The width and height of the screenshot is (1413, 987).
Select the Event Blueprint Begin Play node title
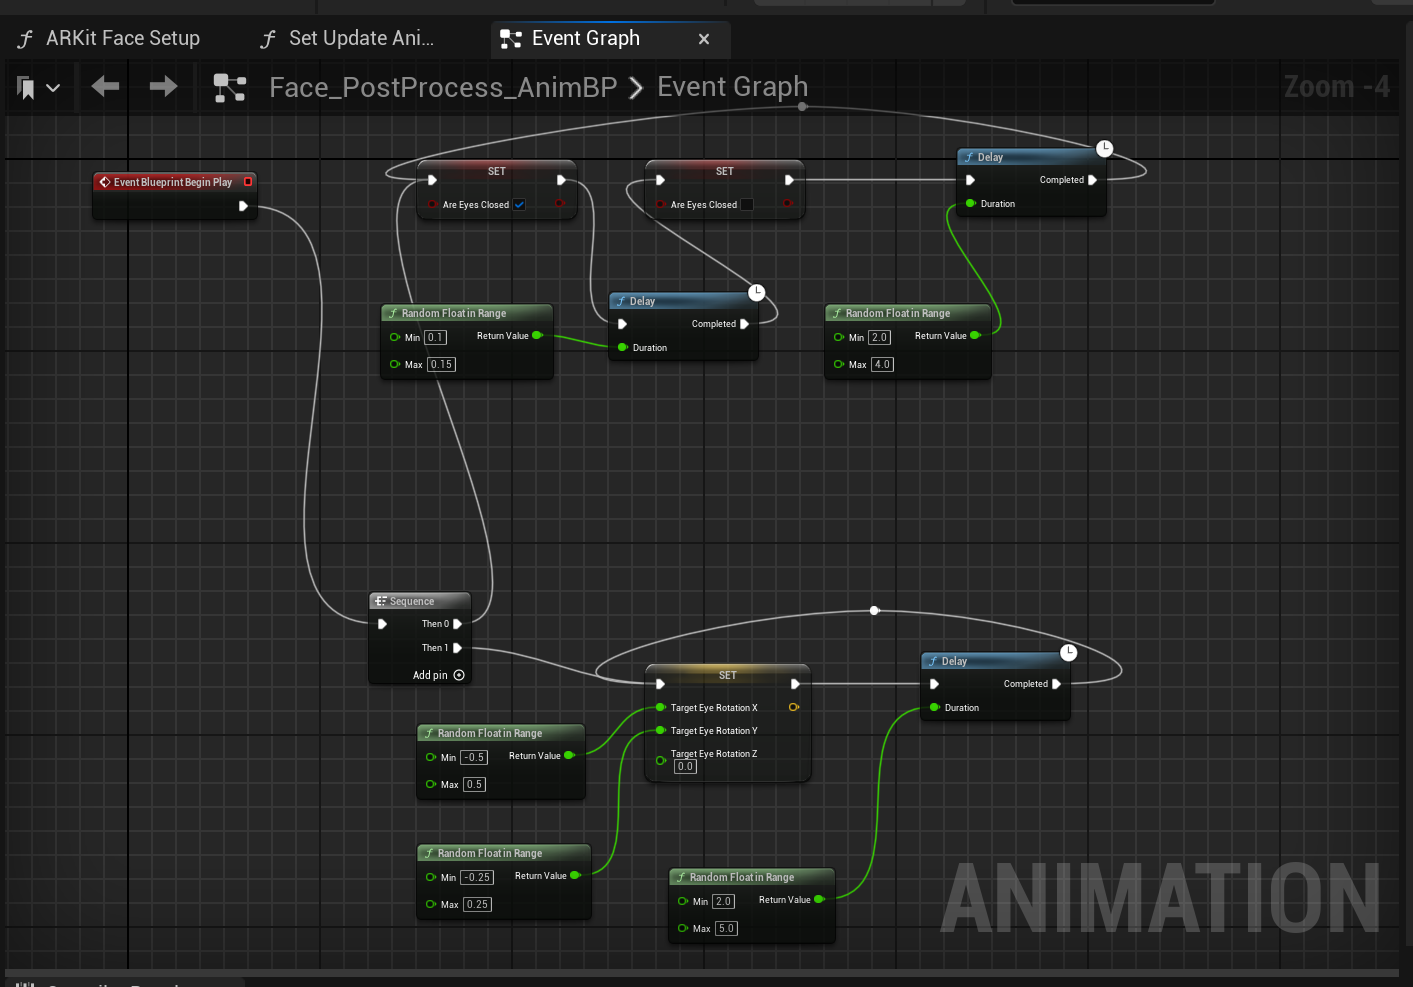(173, 182)
